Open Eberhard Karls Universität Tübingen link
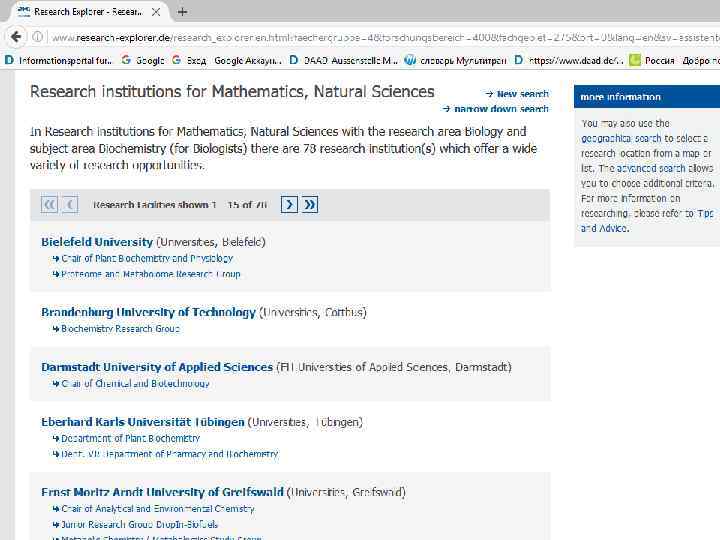 pyautogui.click(x=142, y=422)
